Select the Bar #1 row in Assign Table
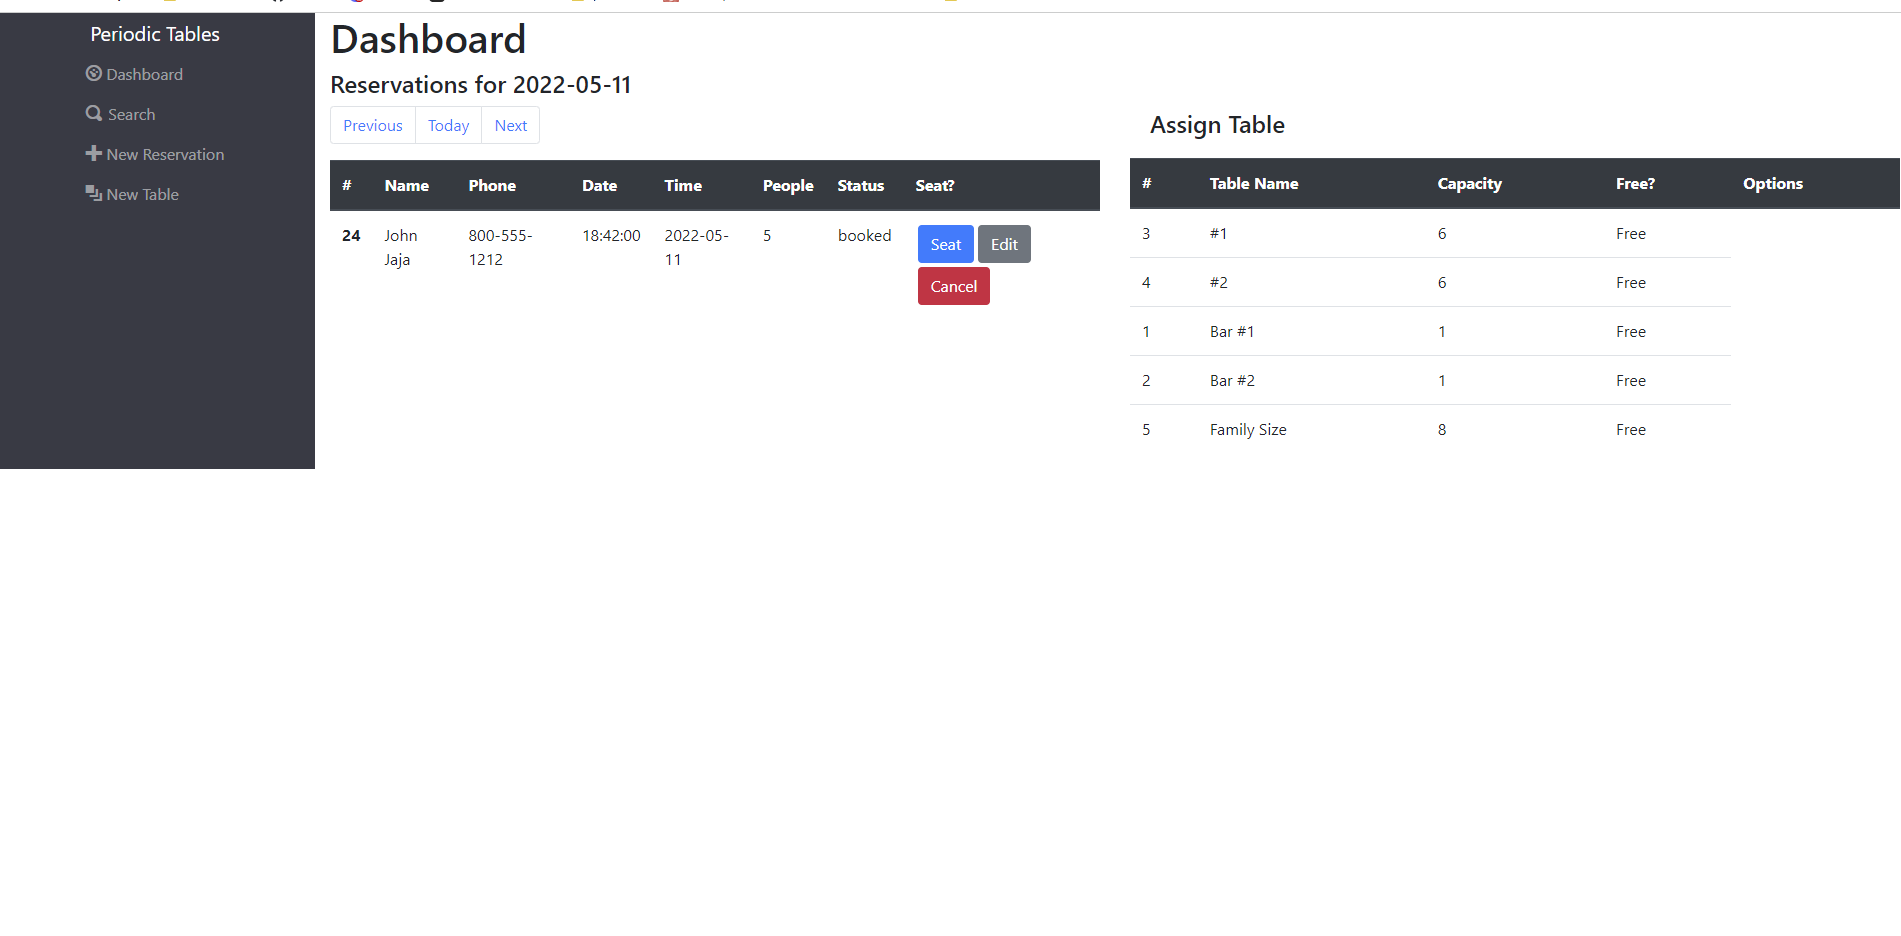This screenshot has height=936, width=1901. click(x=1231, y=331)
